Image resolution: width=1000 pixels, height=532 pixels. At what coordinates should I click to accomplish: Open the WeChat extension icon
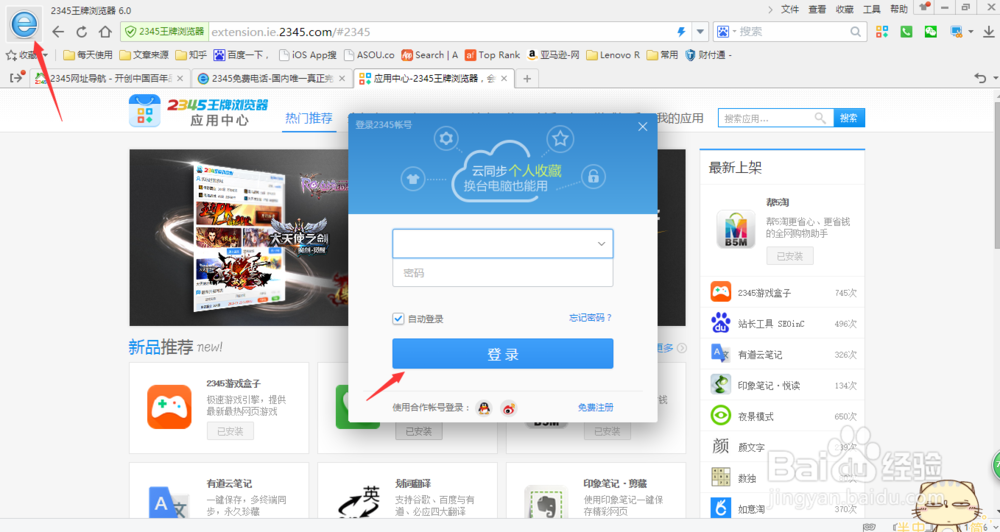point(930,31)
